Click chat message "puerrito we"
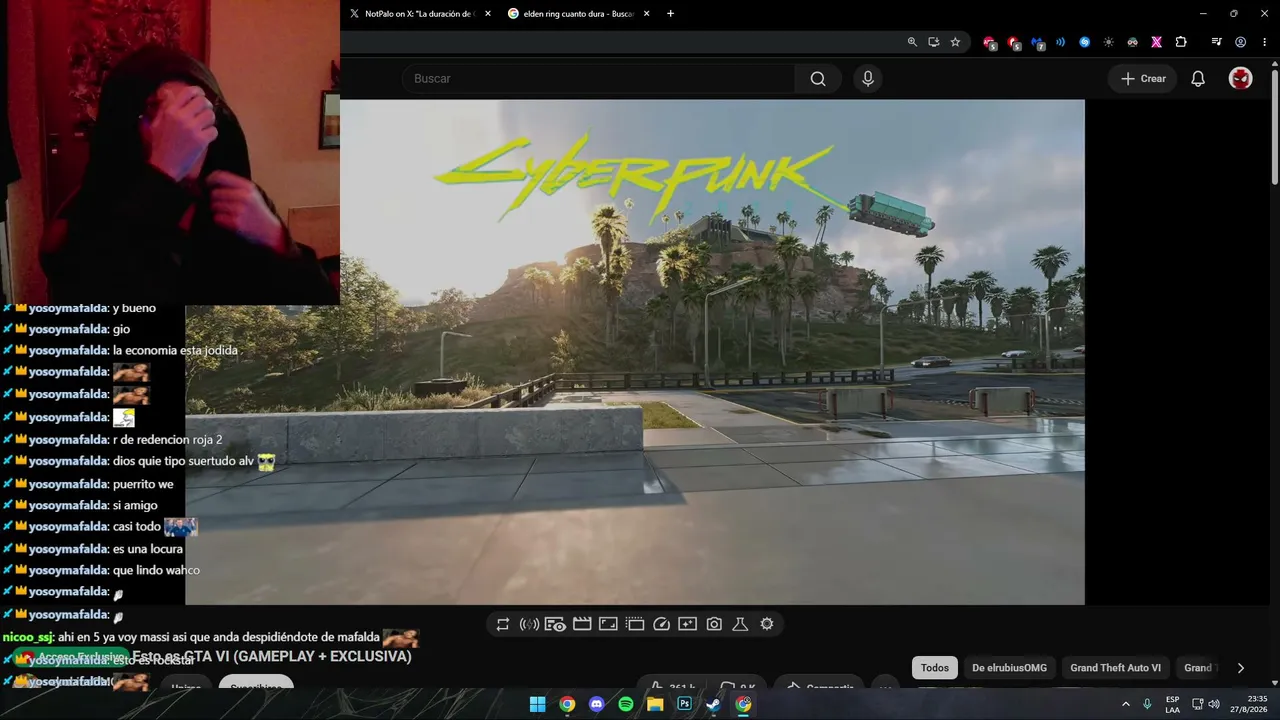This screenshot has width=1280, height=720. pyautogui.click(x=143, y=484)
